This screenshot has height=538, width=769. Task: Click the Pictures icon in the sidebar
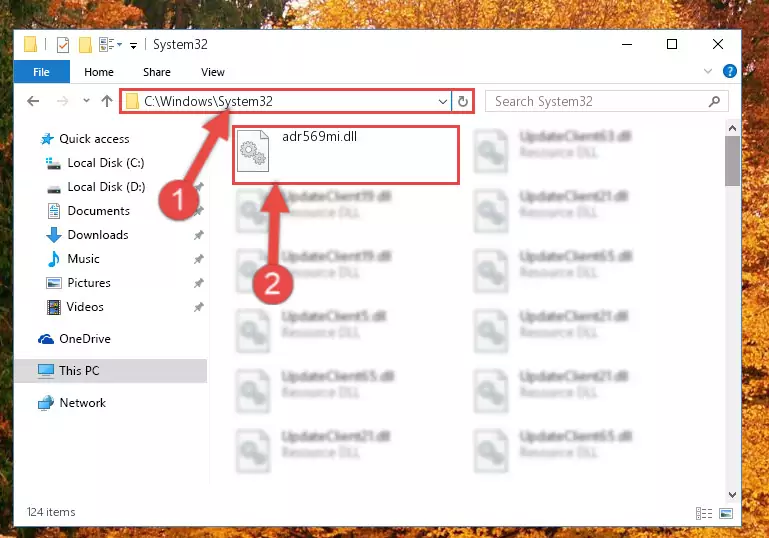[53, 283]
